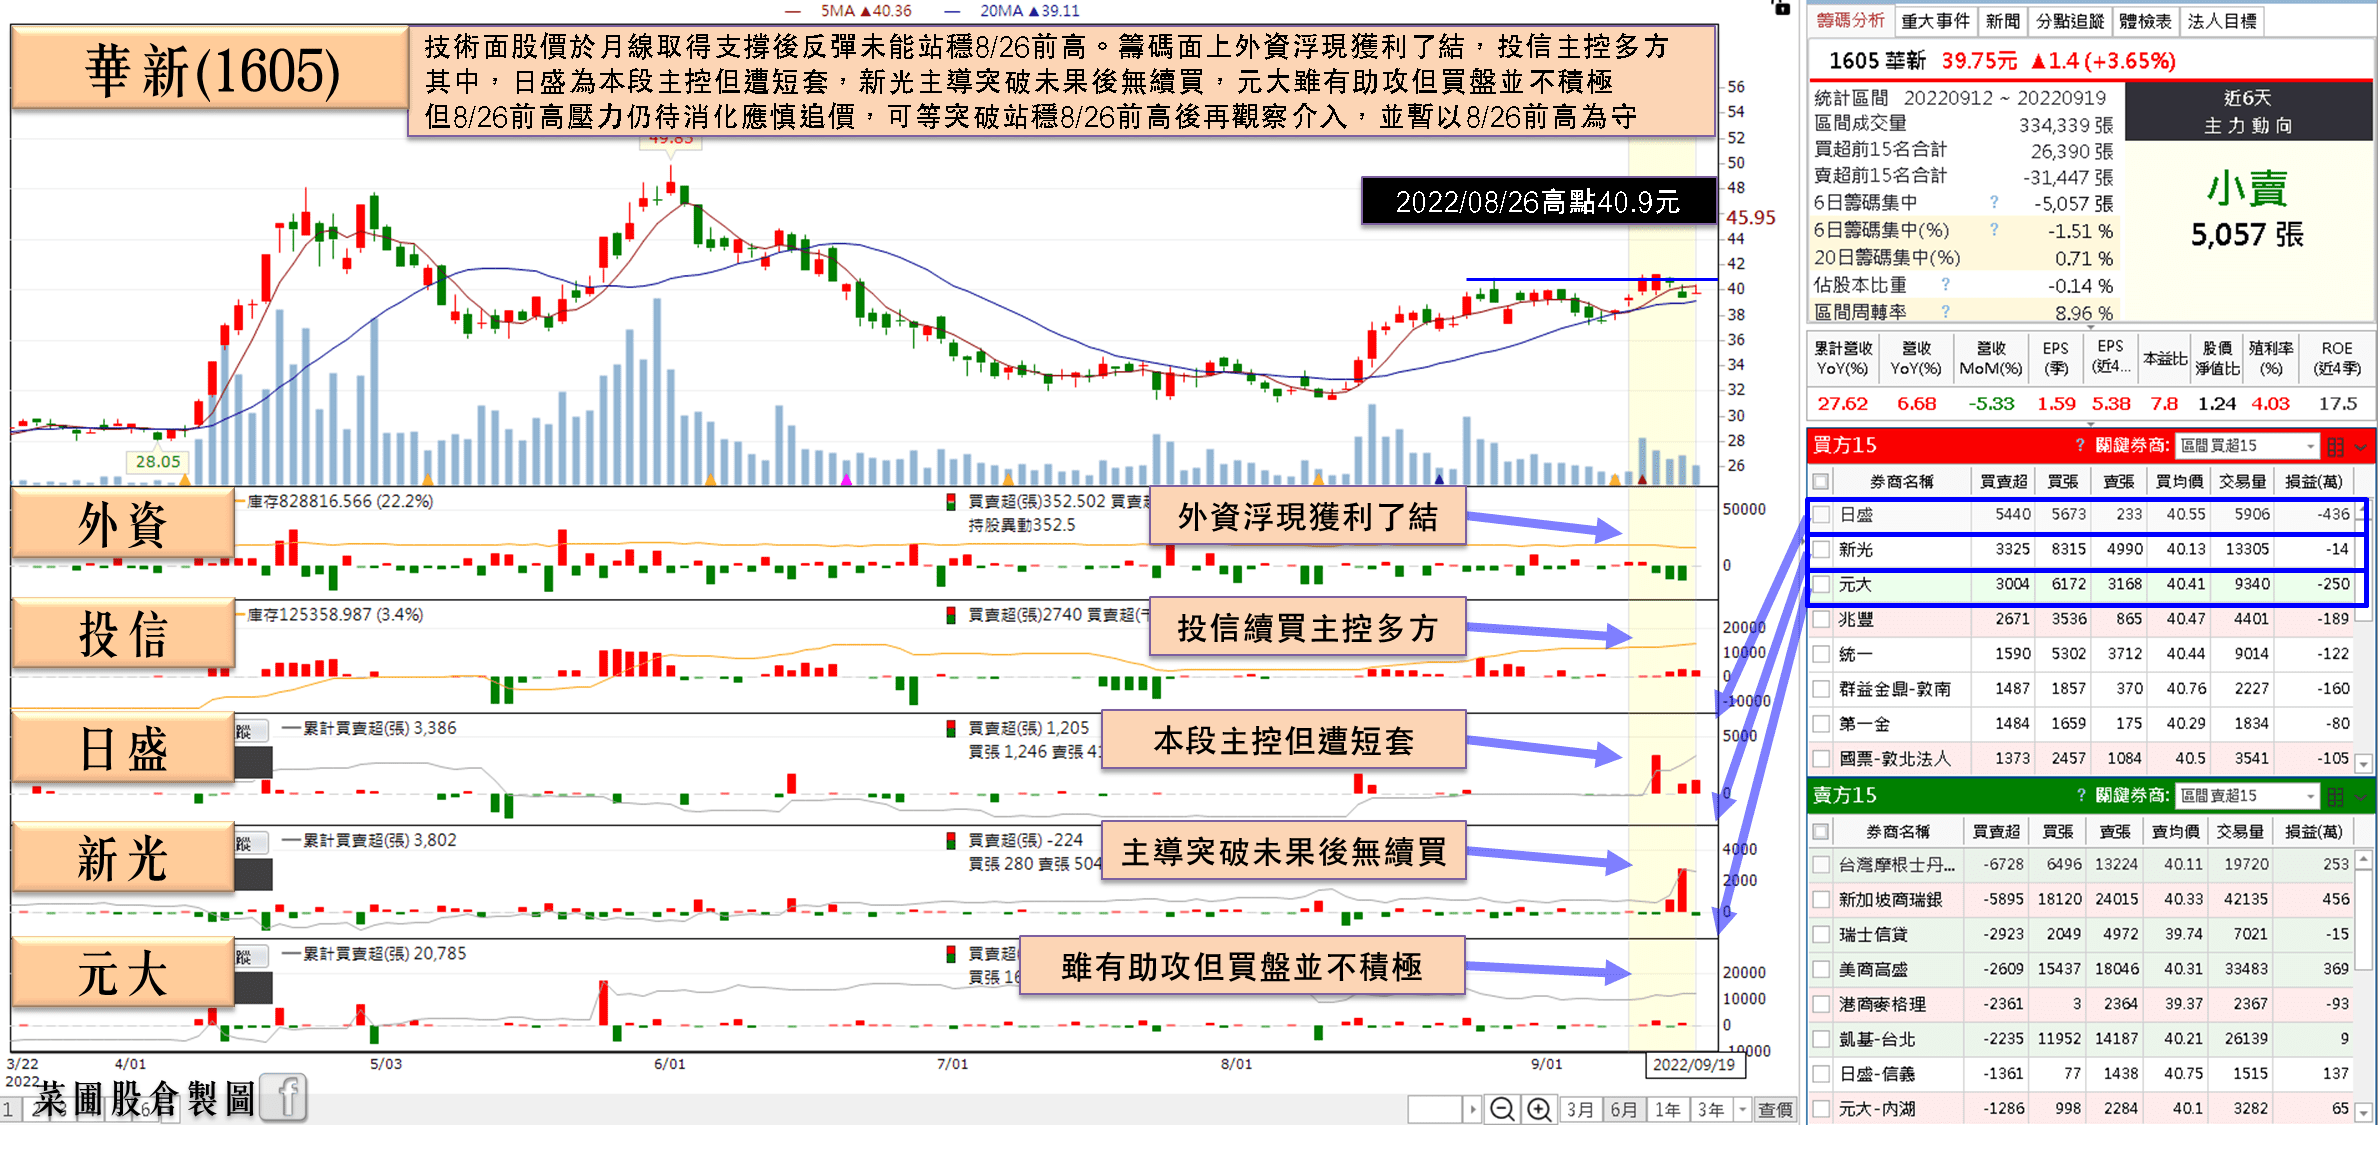Click the 投信 legend marker before 買賣超(張)2740
2378x1152 pixels.
point(951,615)
